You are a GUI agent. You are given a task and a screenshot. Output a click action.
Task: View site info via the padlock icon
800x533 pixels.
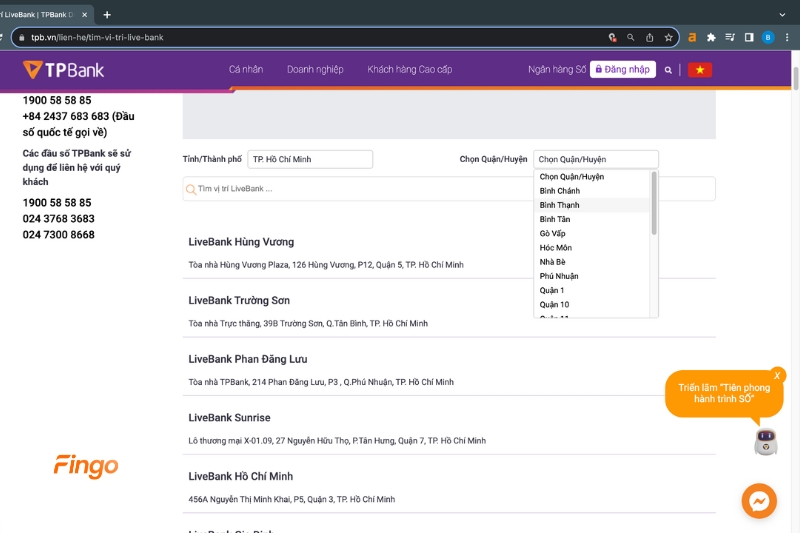point(21,37)
